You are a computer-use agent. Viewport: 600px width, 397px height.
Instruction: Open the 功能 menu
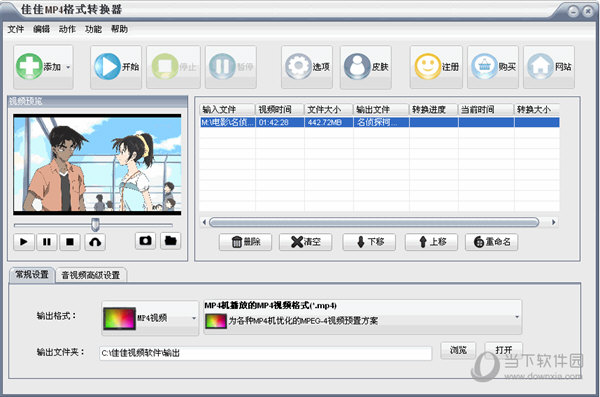pos(93,29)
